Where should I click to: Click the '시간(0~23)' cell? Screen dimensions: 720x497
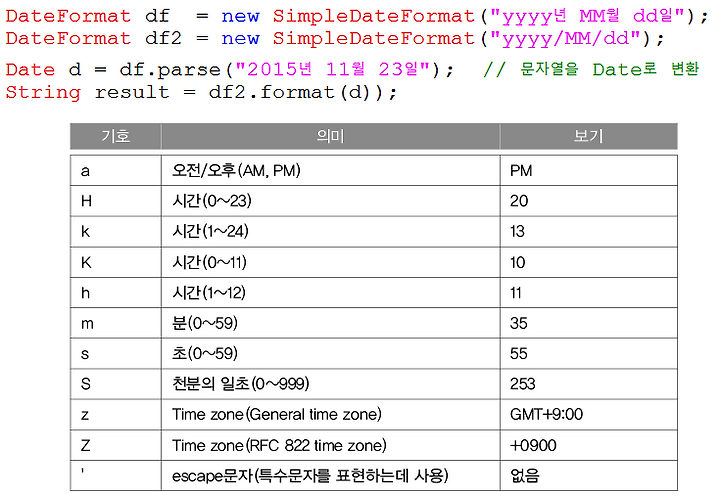click(x=331, y=201)
